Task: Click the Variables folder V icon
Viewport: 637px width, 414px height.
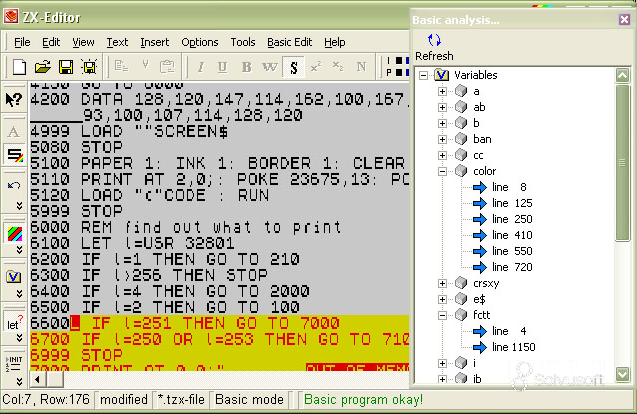Action: click(x=441, y=75)
